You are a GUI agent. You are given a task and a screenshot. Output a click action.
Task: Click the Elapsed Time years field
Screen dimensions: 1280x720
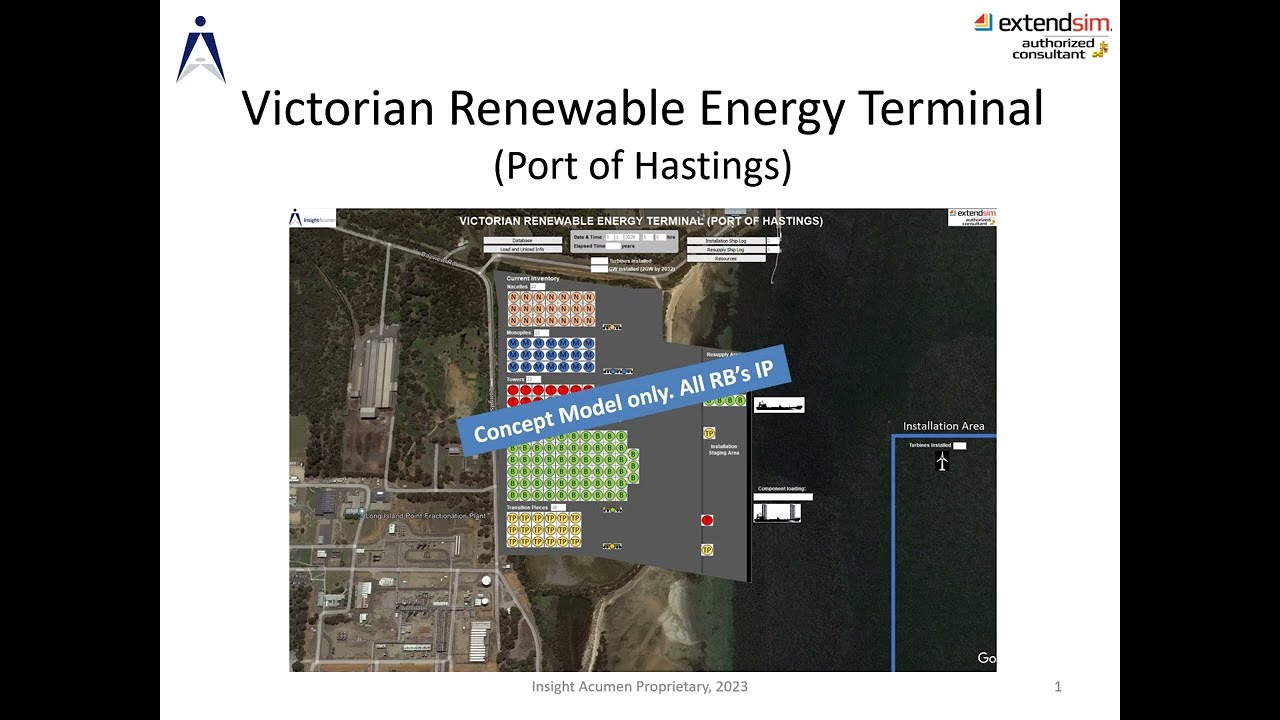(x=613, y=246)
